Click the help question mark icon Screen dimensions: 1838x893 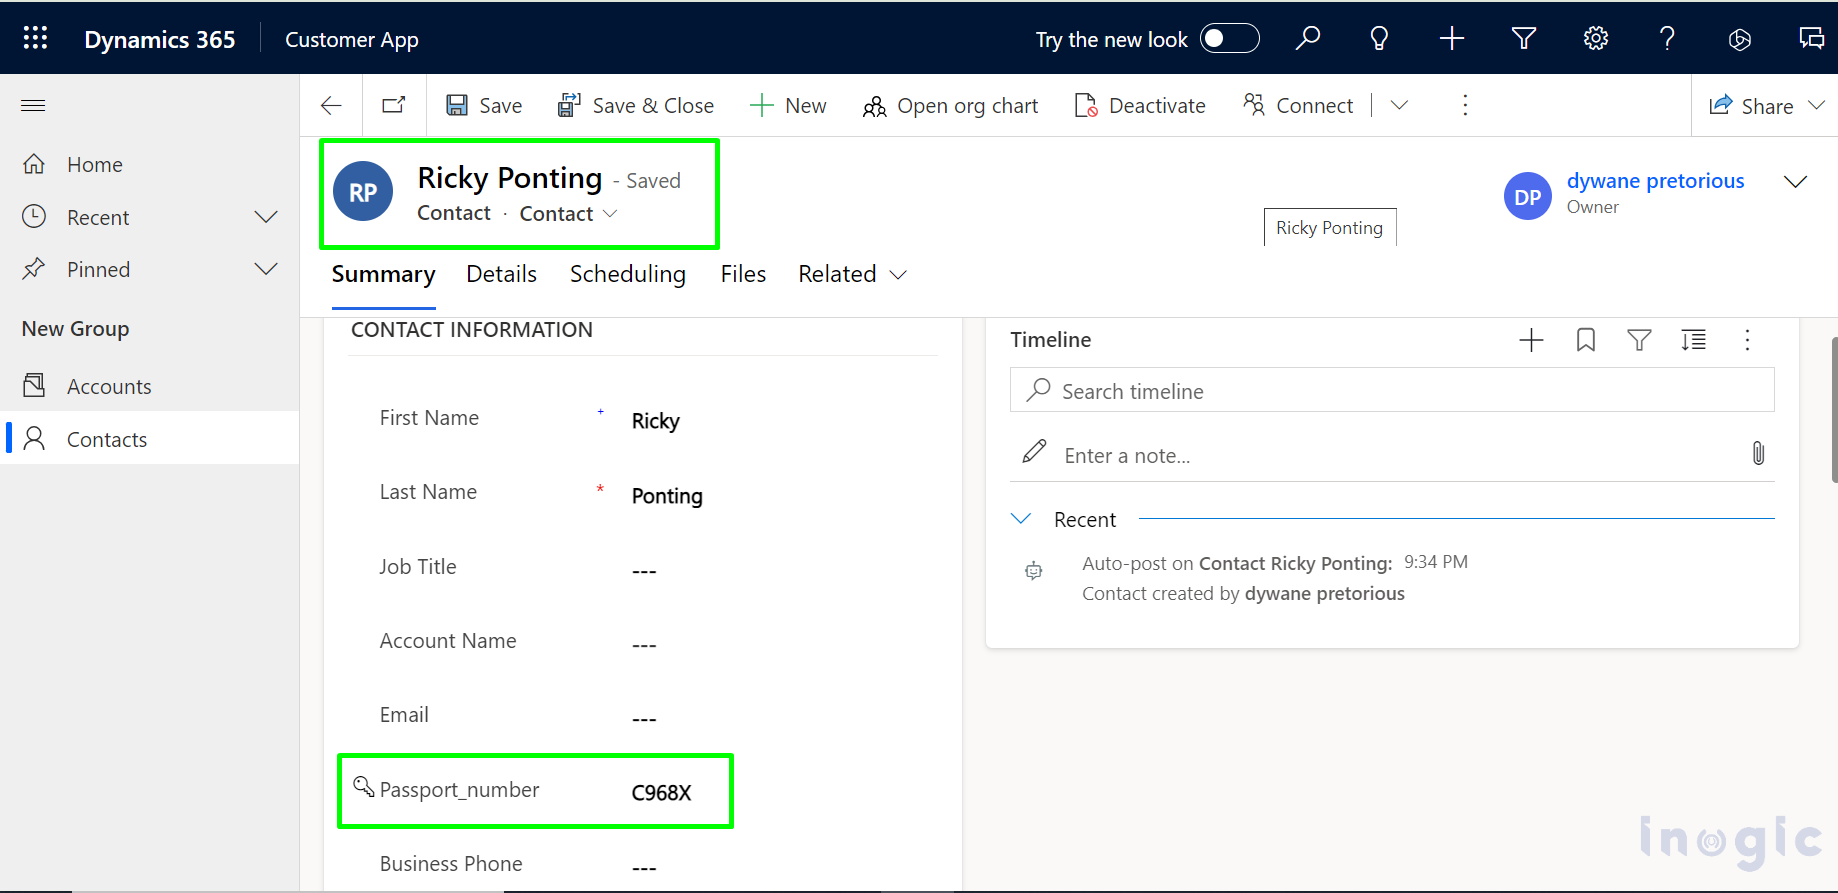(x=1667, y=38)
